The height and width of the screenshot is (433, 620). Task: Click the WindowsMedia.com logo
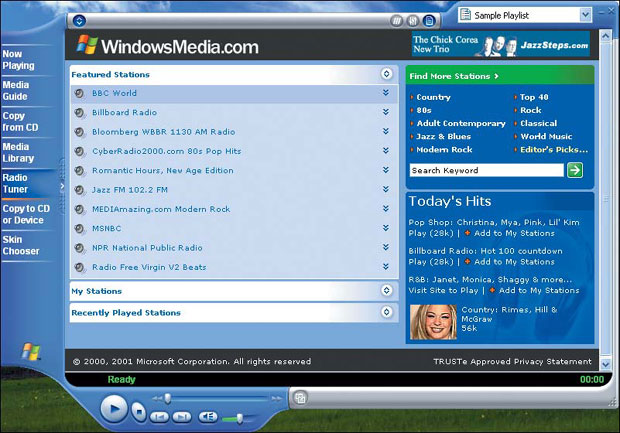(x=167, y=45)
